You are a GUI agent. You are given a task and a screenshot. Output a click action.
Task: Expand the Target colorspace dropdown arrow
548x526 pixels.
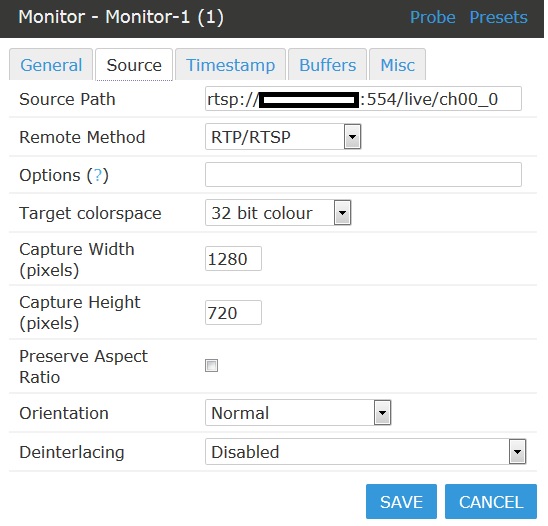(x=342, y=213)
